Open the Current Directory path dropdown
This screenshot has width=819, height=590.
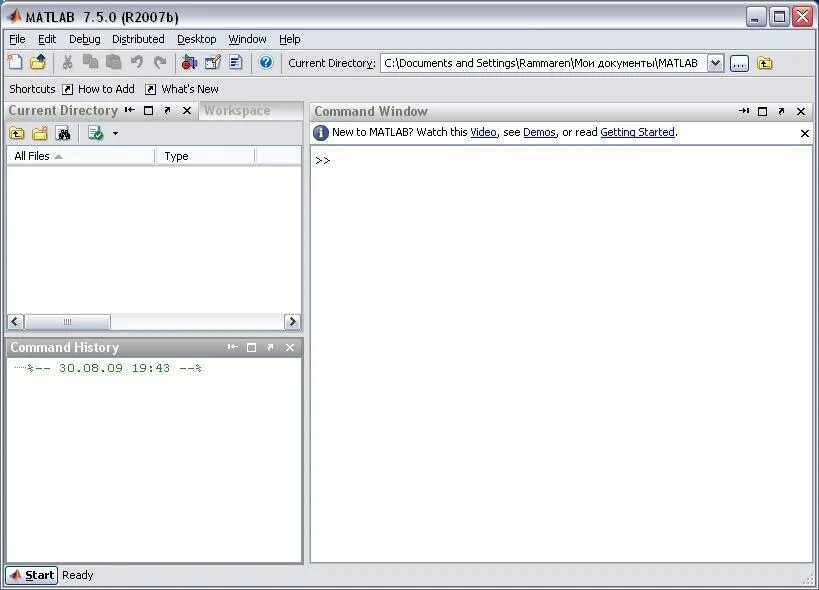[716, 63]
